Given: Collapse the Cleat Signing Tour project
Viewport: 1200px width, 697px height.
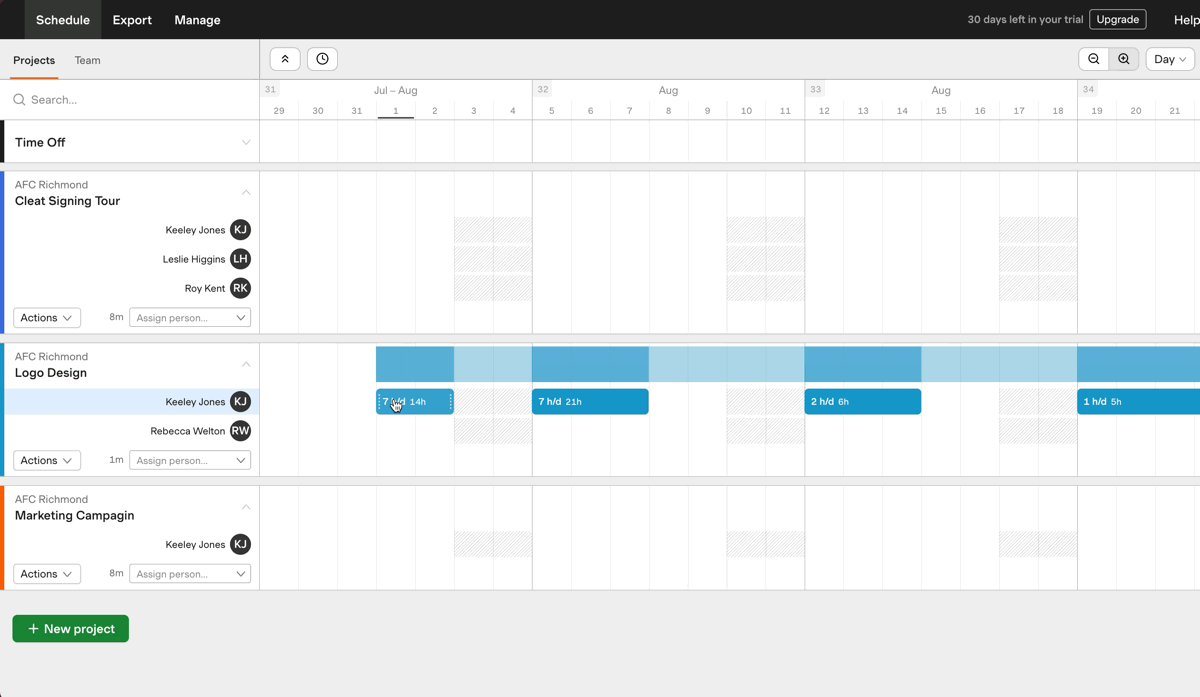Looking at the screenshot, I should [246, 192].
